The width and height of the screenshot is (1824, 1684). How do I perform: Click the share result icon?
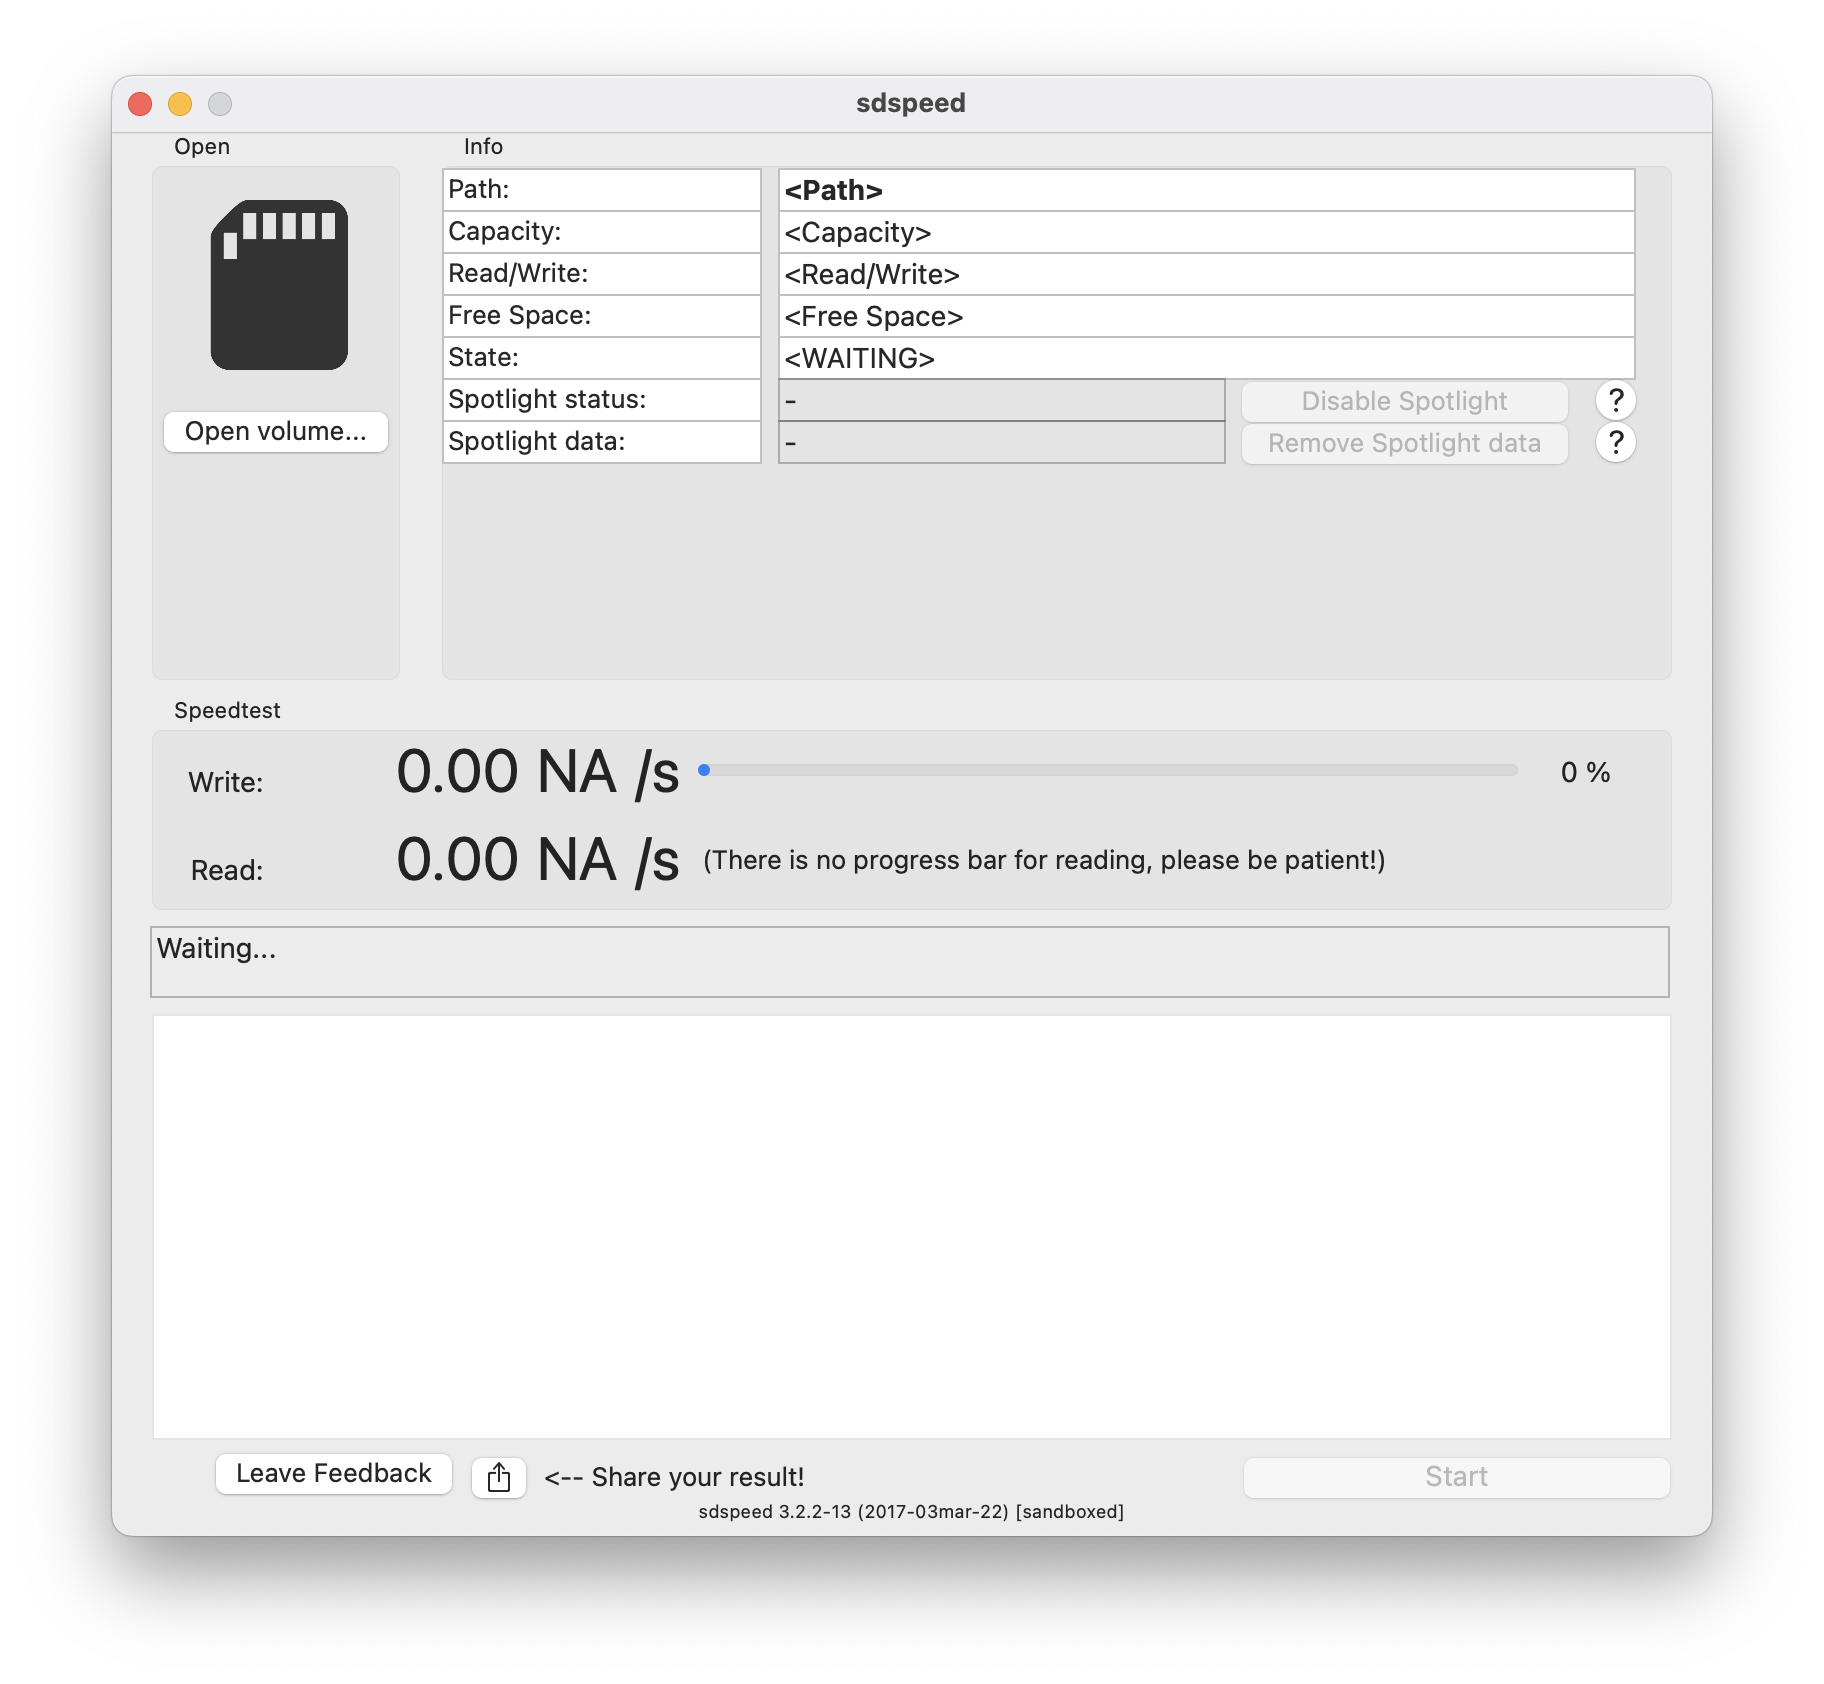499,1477
